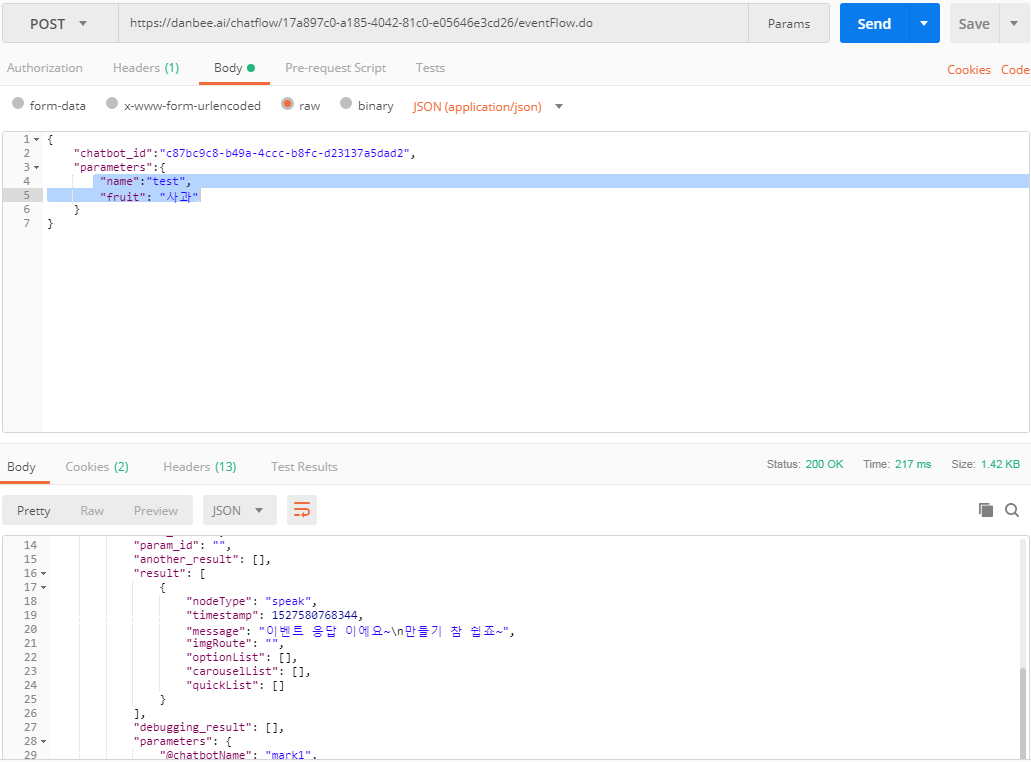This screenshot has height=762, width=1031.
Task: Click the "quickList" response line
Action: tap(235, 686)
